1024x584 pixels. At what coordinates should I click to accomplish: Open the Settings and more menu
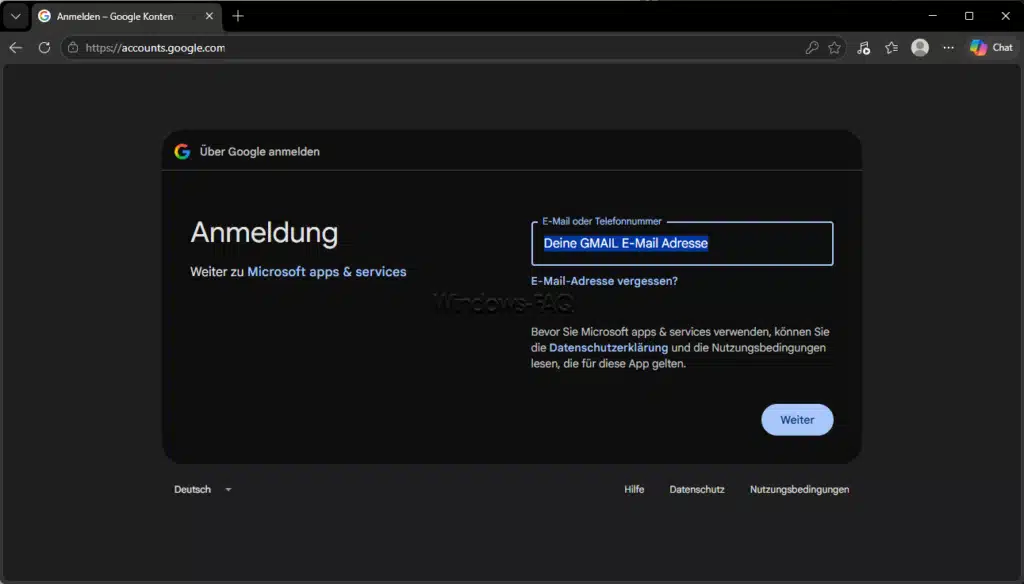point(948,48)
